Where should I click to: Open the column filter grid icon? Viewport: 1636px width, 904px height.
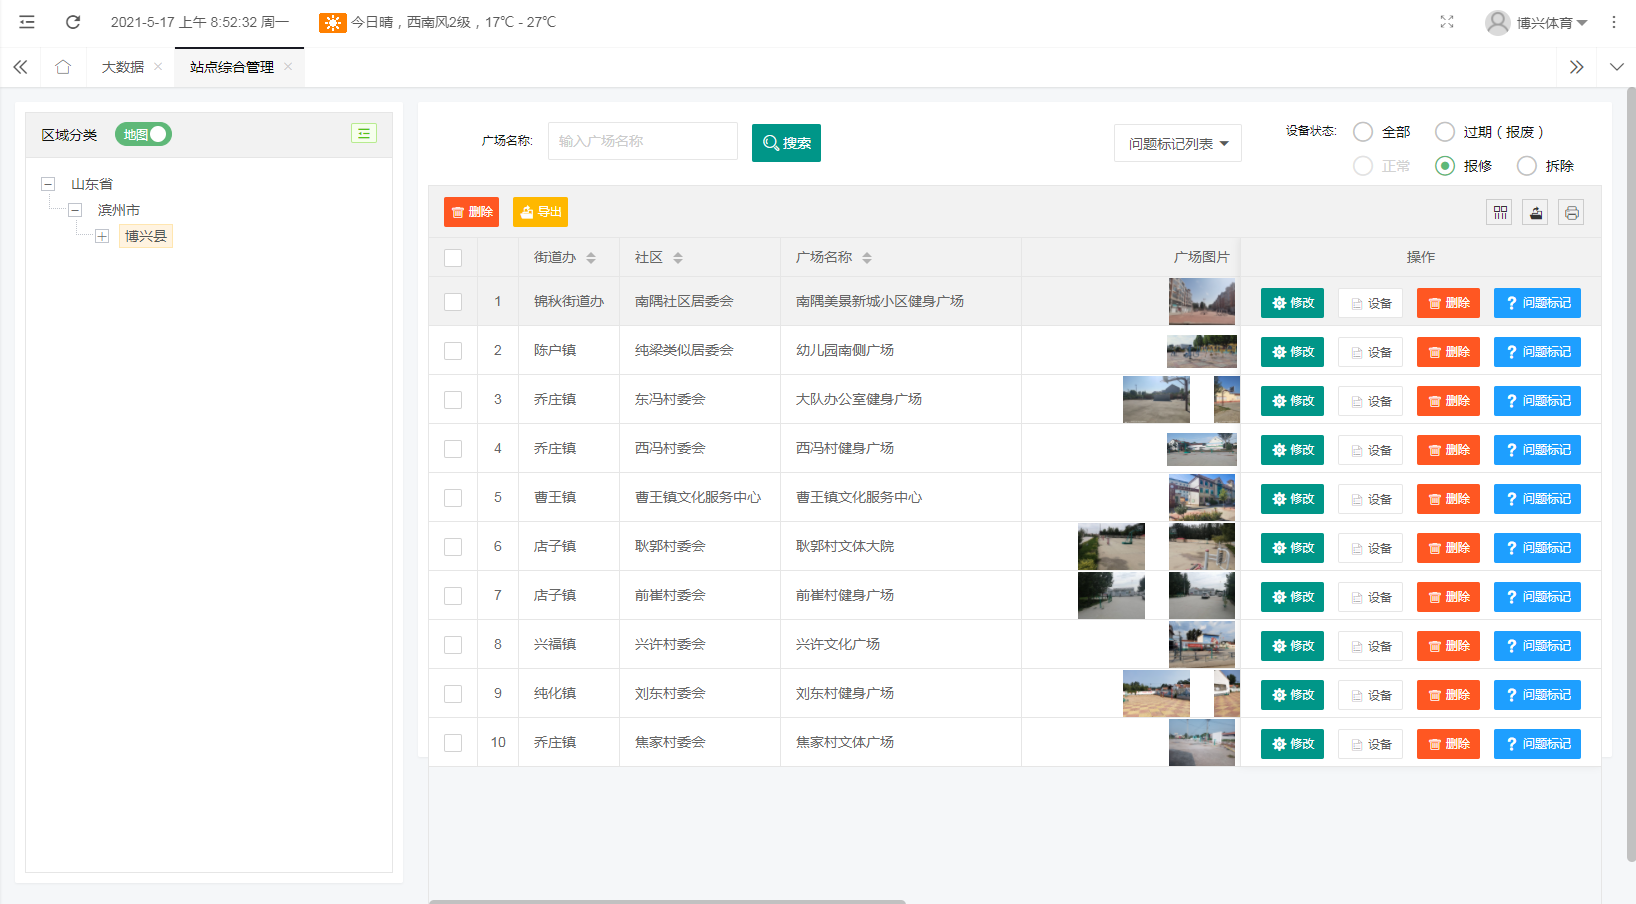tap(1499, 212)
